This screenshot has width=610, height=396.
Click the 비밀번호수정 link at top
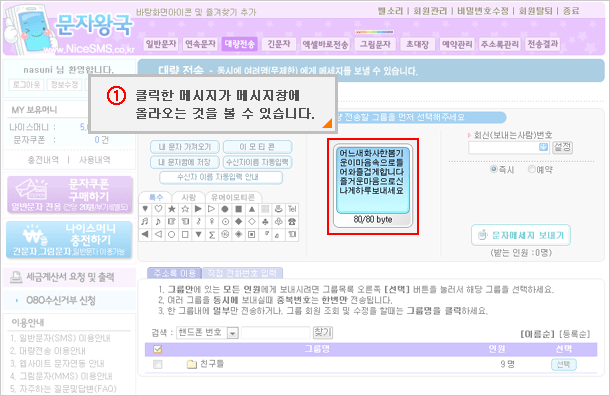[483, 11]
